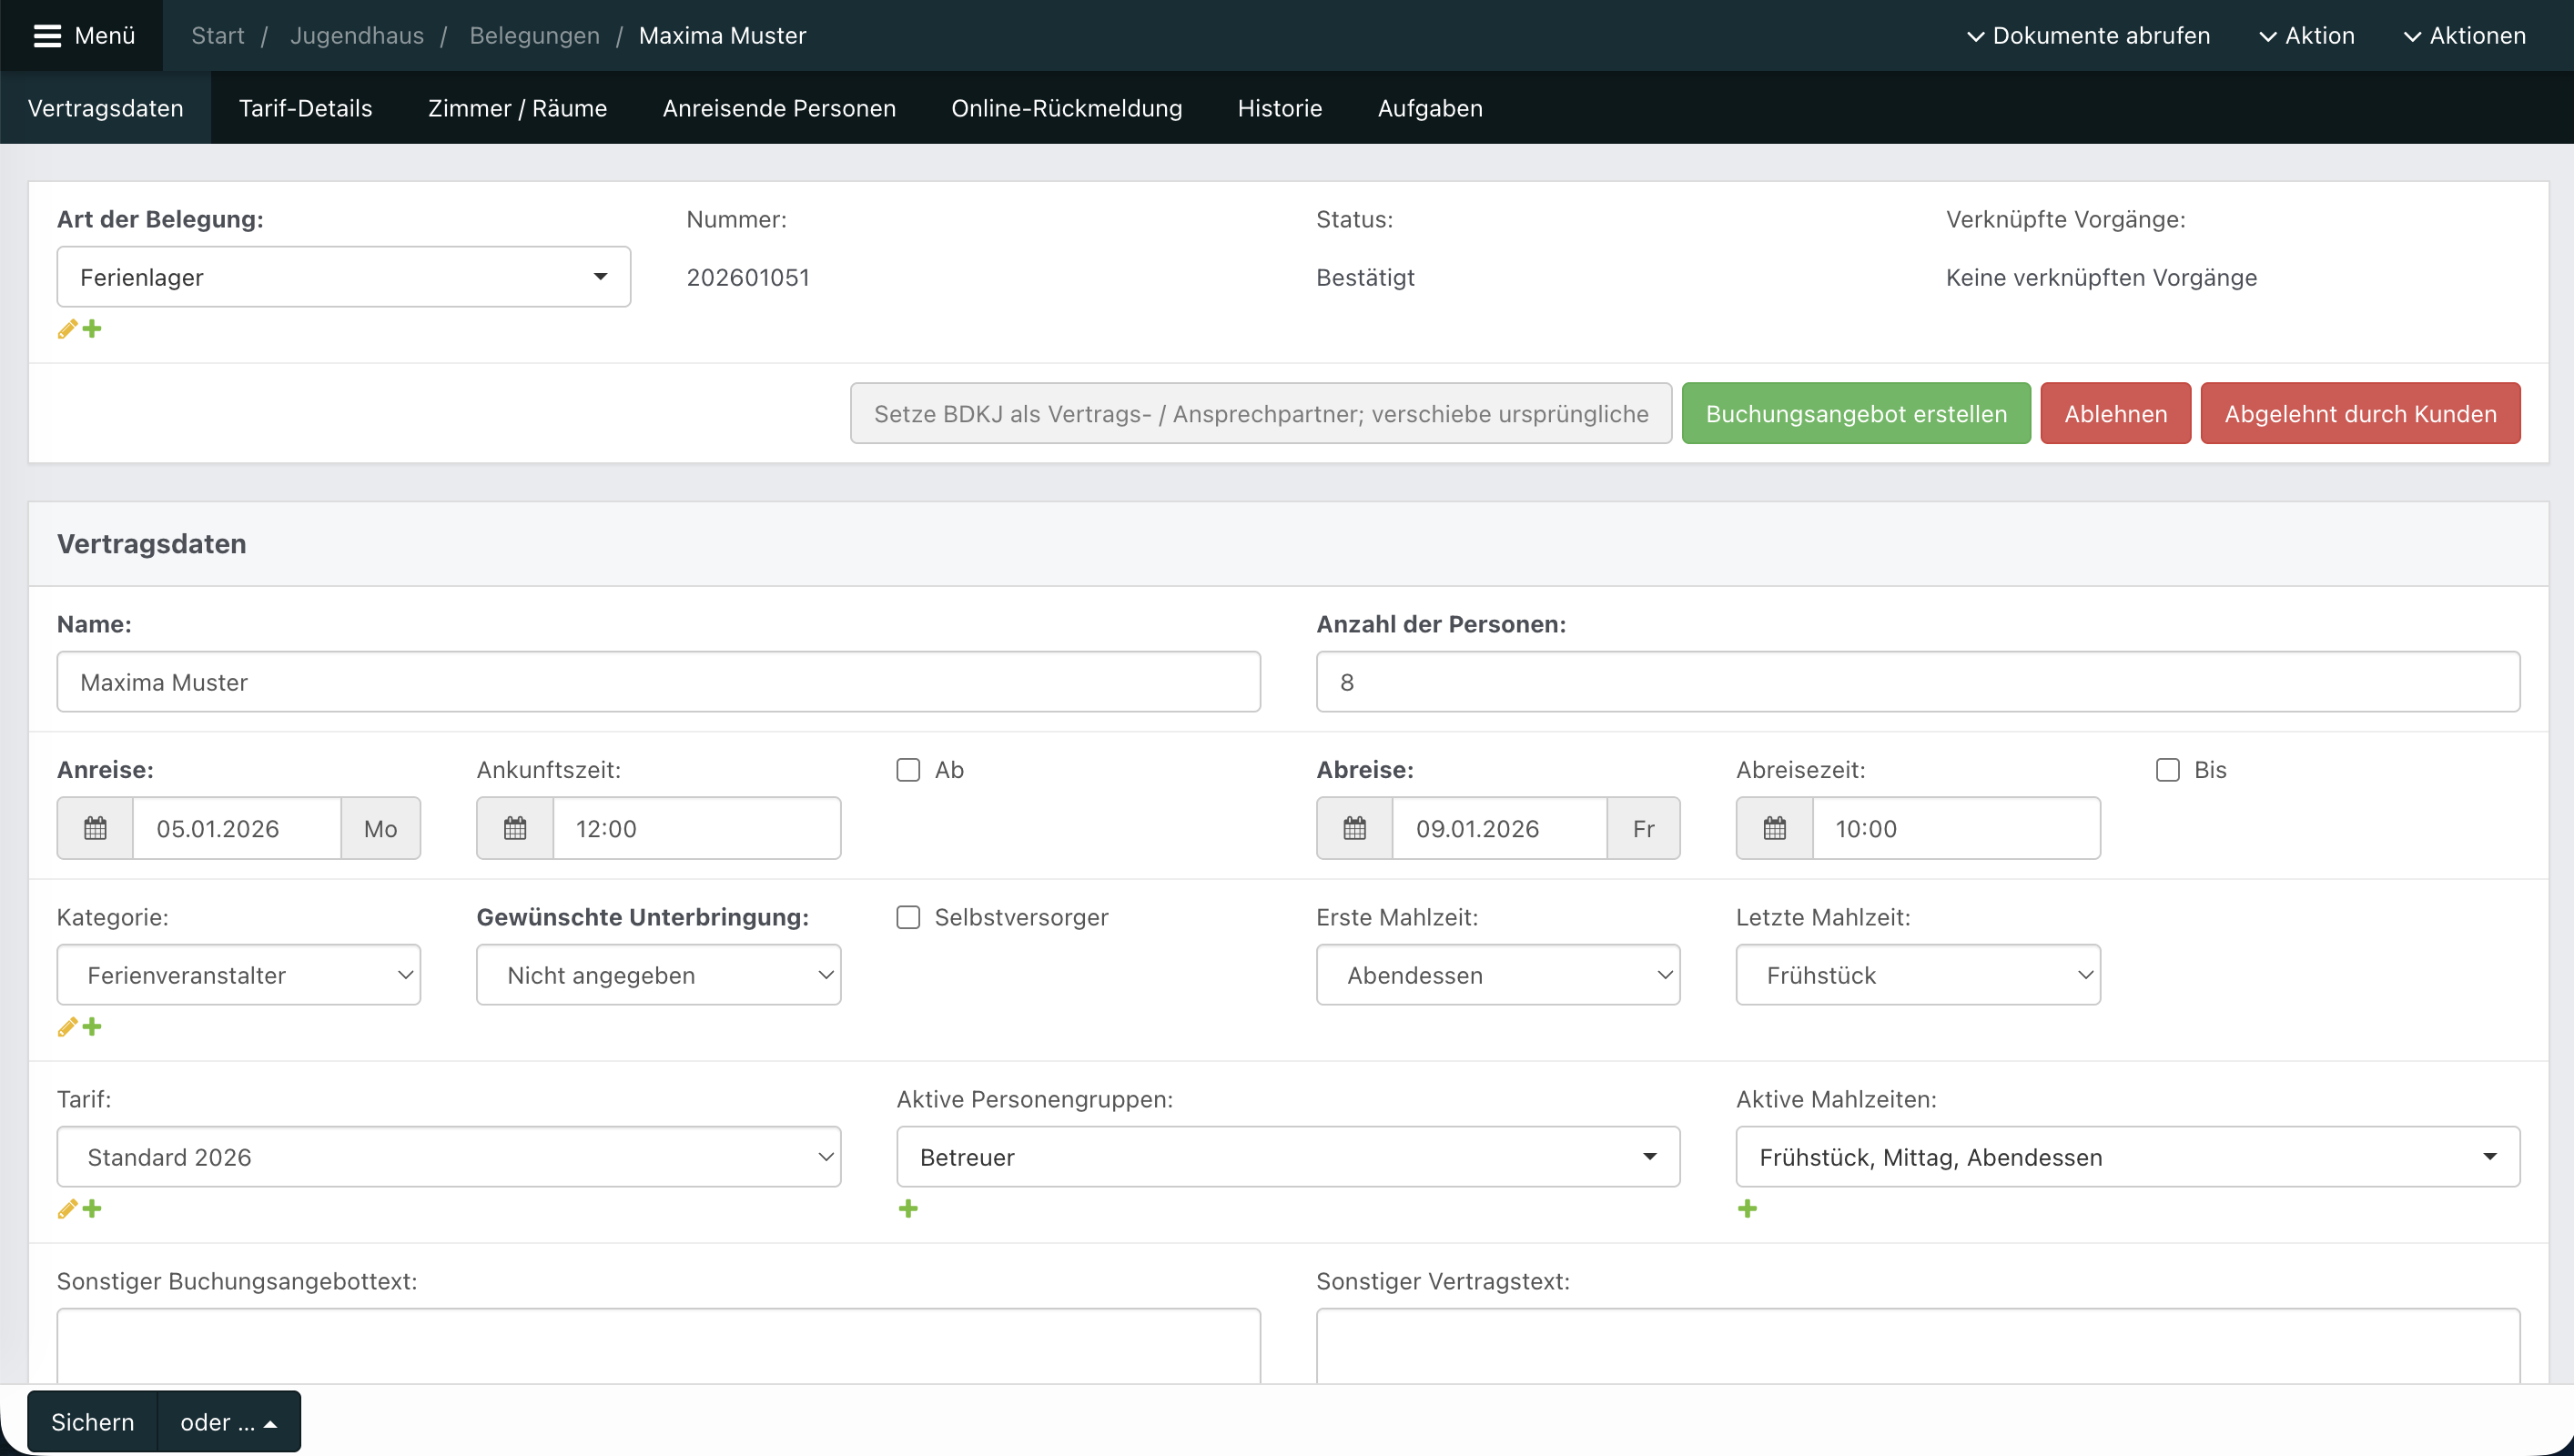Screen dimensions: 2574x1456
Task: Click the Sichern button
Action: pos(92,1421)
